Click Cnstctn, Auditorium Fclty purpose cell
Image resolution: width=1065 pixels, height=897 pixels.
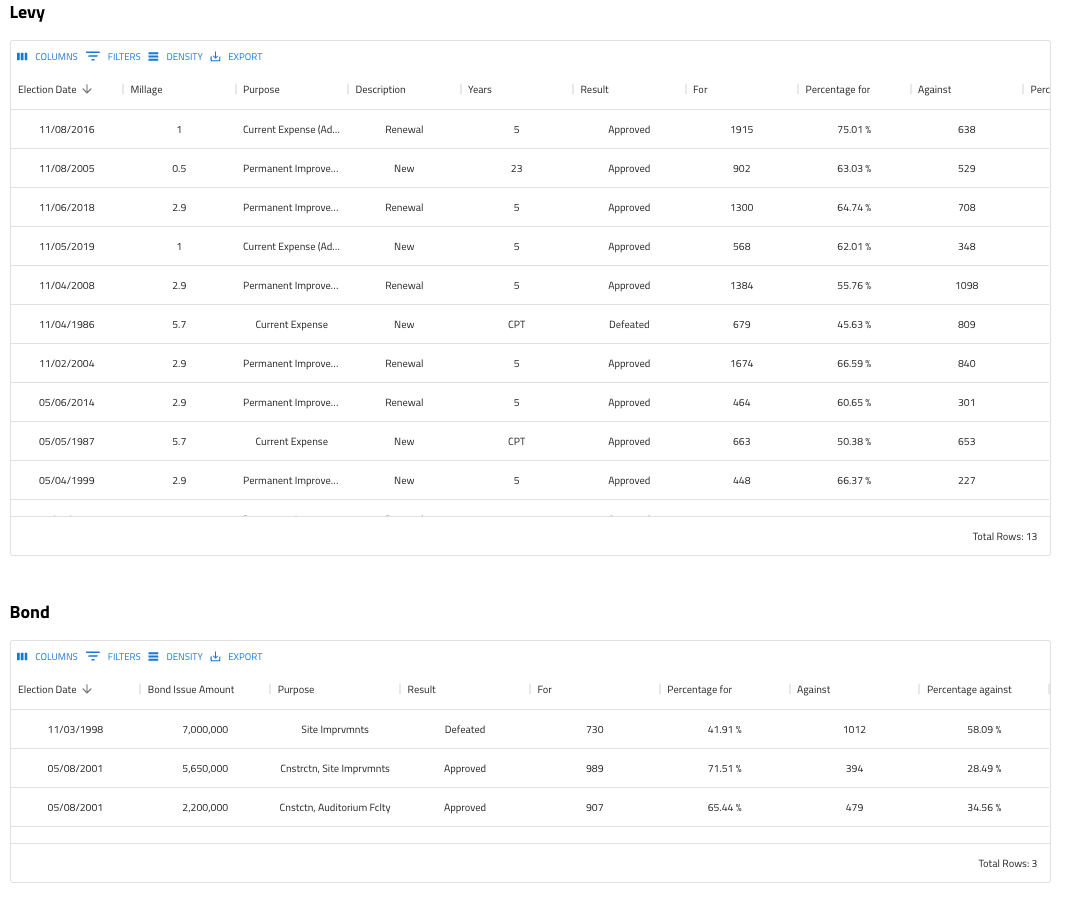pyautogui.click(x=335, y=808)
